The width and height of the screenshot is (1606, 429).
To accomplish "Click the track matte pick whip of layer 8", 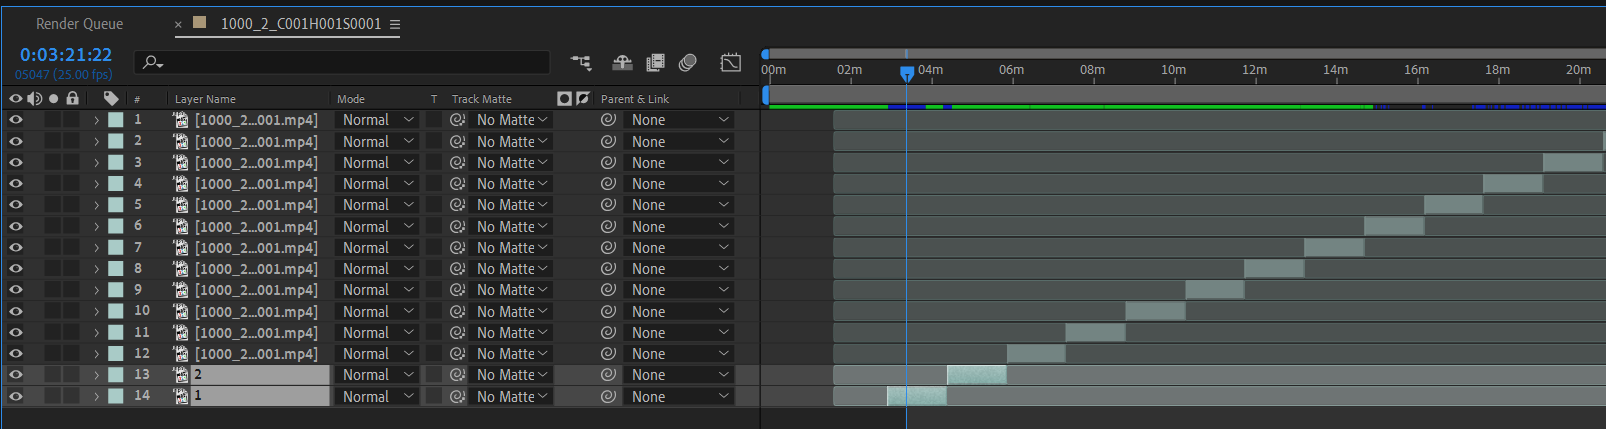I will pyautogui.click(x=457, y=269).
